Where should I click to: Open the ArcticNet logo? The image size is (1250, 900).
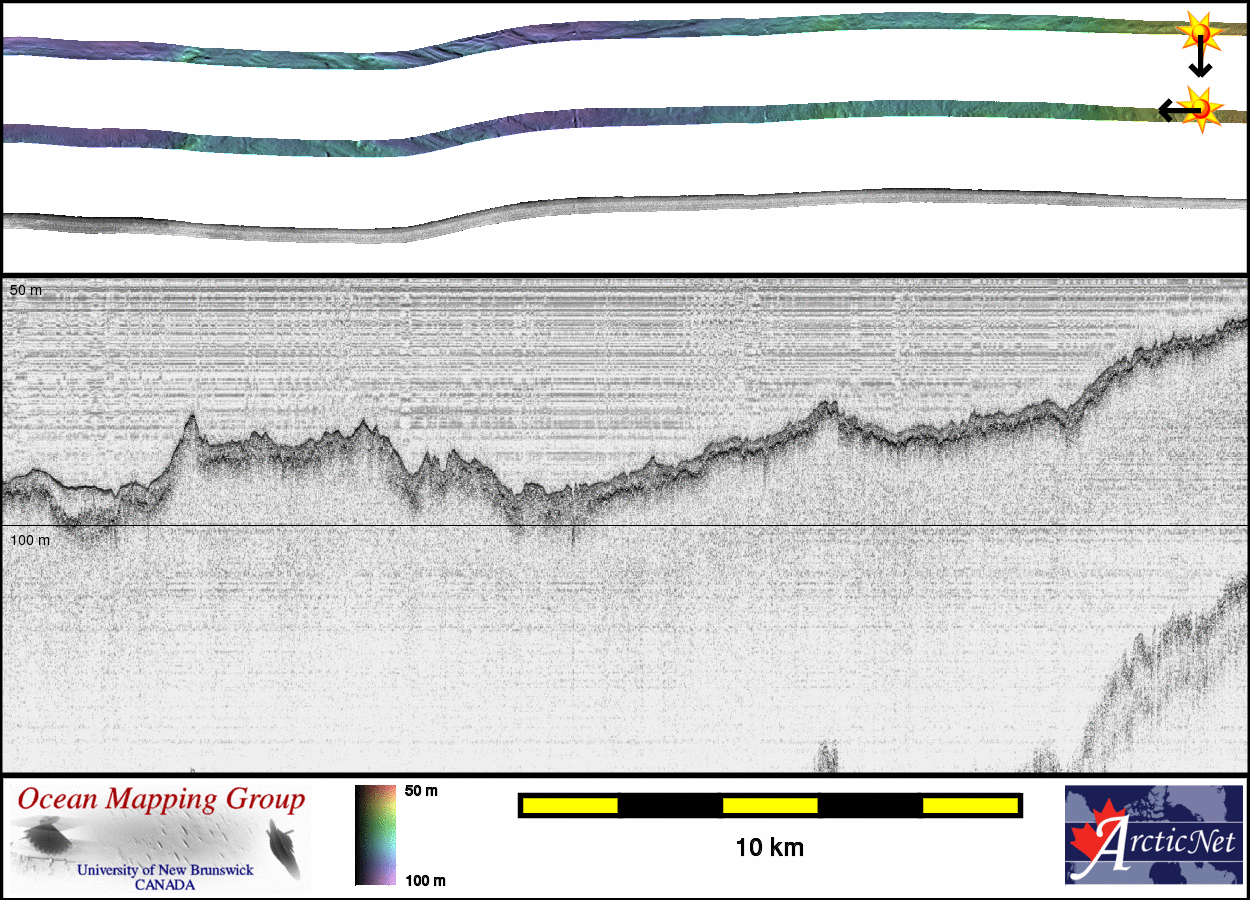click(x=1154, y=835)
